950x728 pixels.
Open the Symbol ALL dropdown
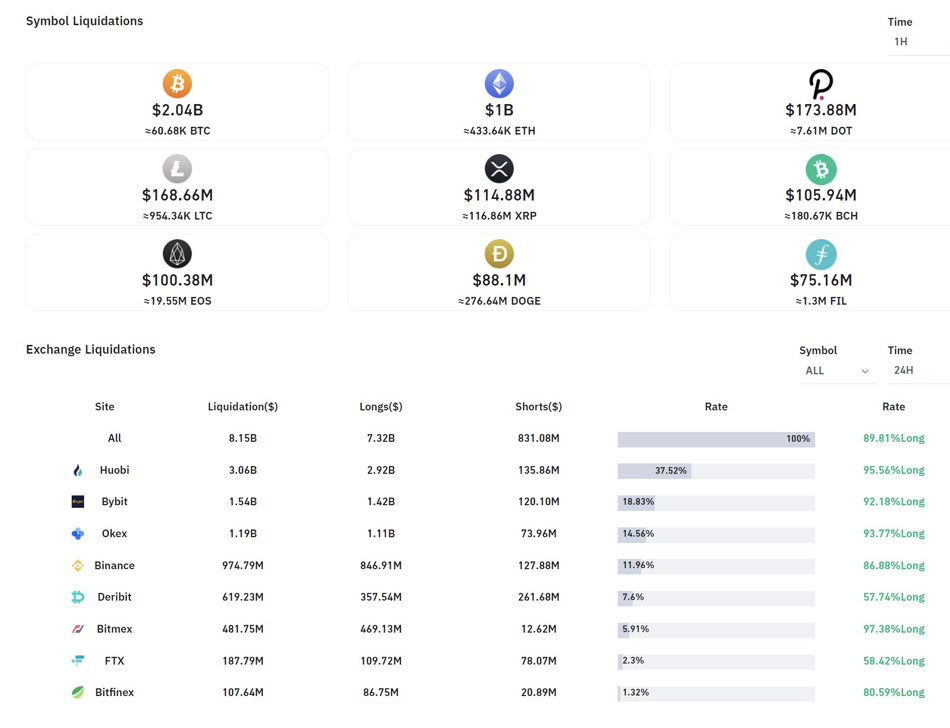click(x=836, y=371)
